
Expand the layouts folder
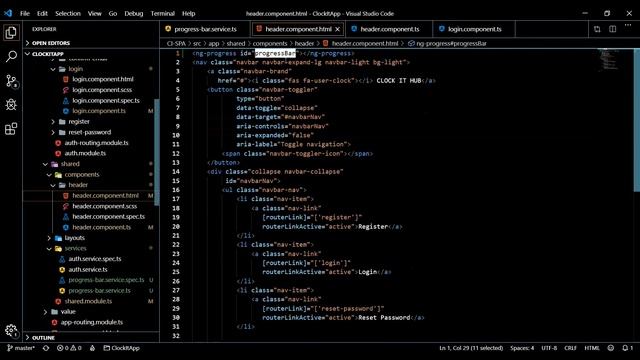(75, 238)
